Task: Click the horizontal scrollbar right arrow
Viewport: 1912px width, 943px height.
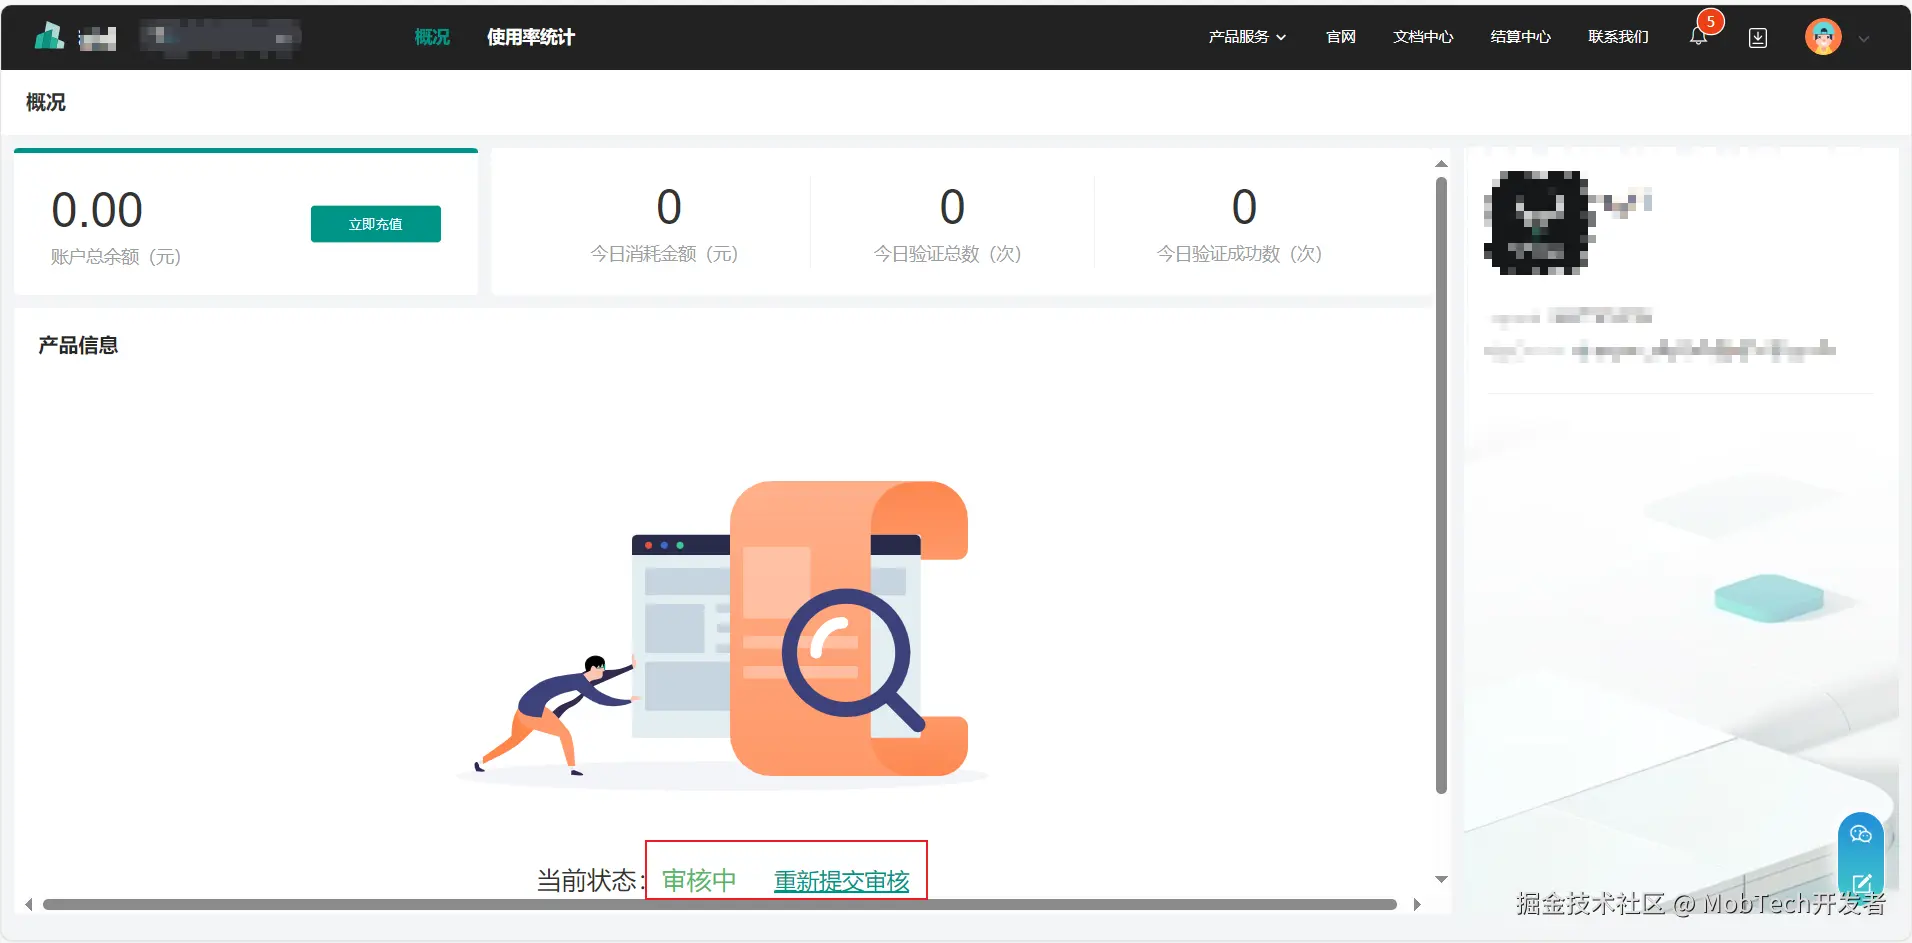Action: pyautogui.click(x=1417, y=904)
